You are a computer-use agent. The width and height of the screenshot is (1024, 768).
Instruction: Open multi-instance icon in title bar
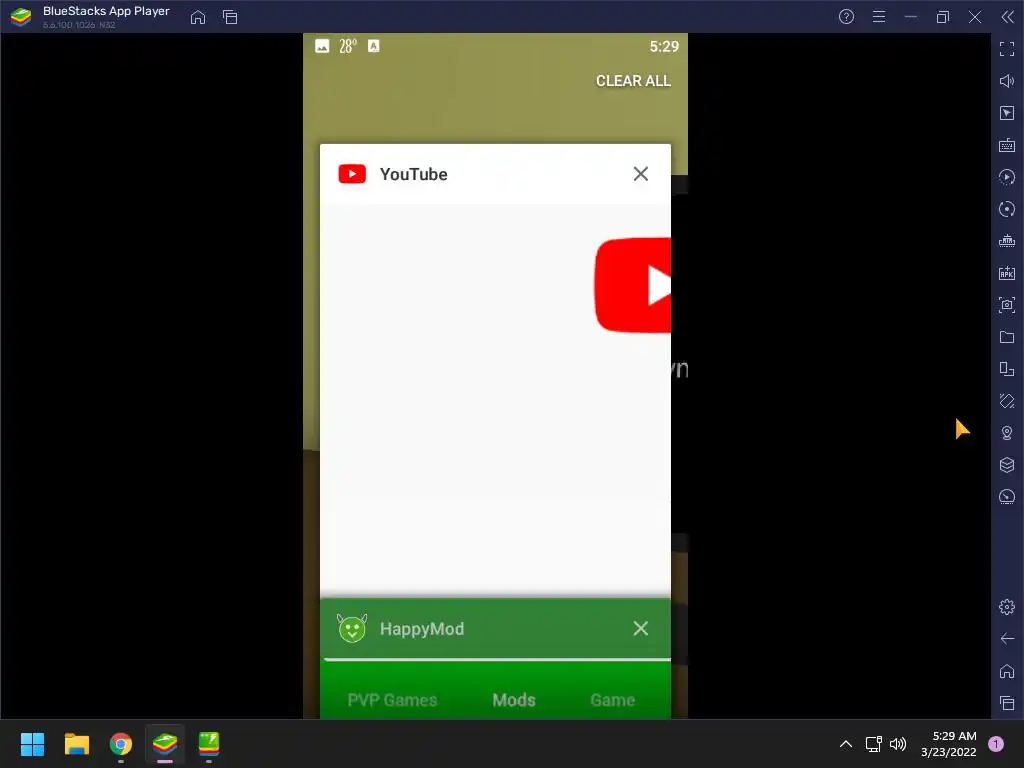click(x=230, y=17)
